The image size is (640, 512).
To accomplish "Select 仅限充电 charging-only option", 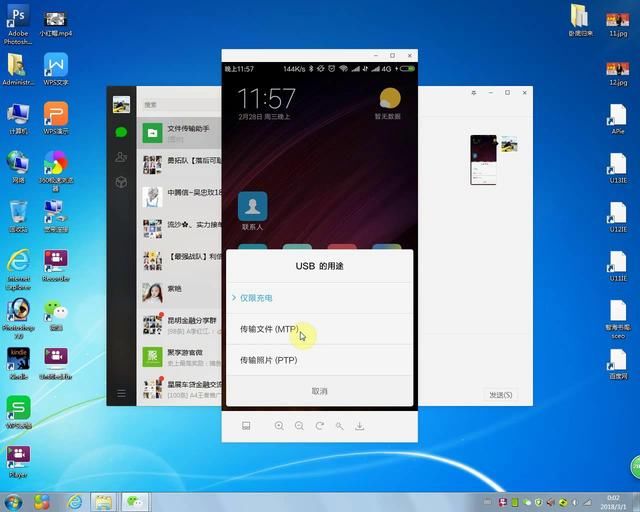I will click(256, 298).
